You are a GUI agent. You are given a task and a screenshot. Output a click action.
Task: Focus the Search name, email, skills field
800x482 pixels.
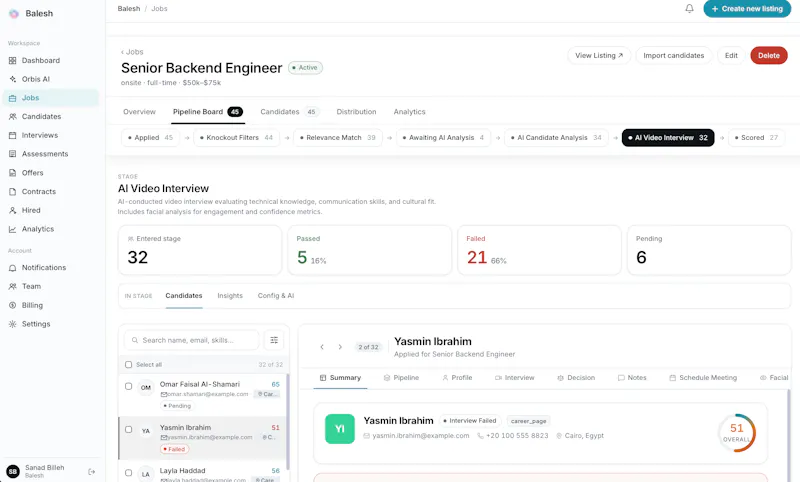pos(192,340)
